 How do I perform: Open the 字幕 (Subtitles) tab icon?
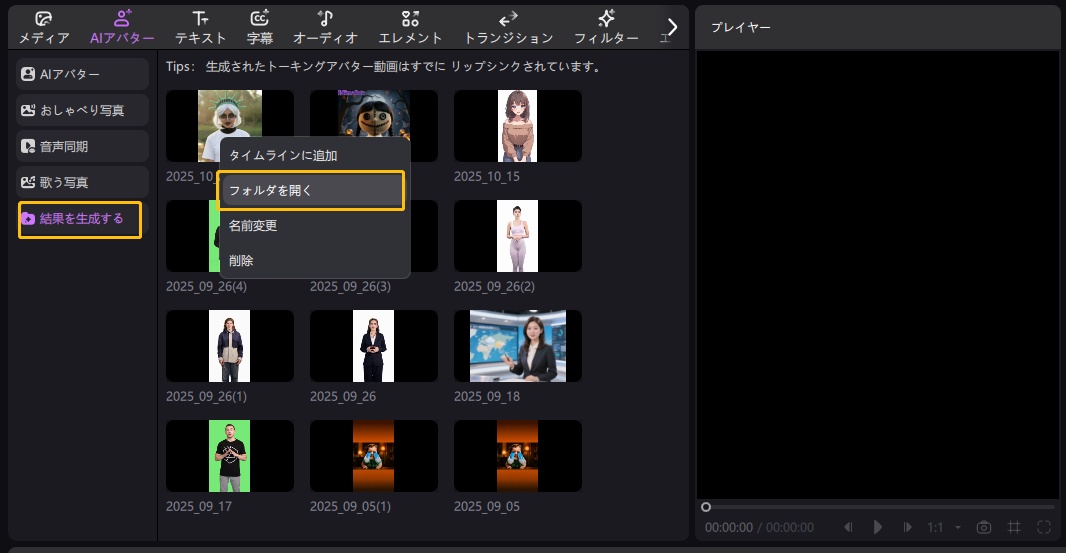[x=260, y=18]
